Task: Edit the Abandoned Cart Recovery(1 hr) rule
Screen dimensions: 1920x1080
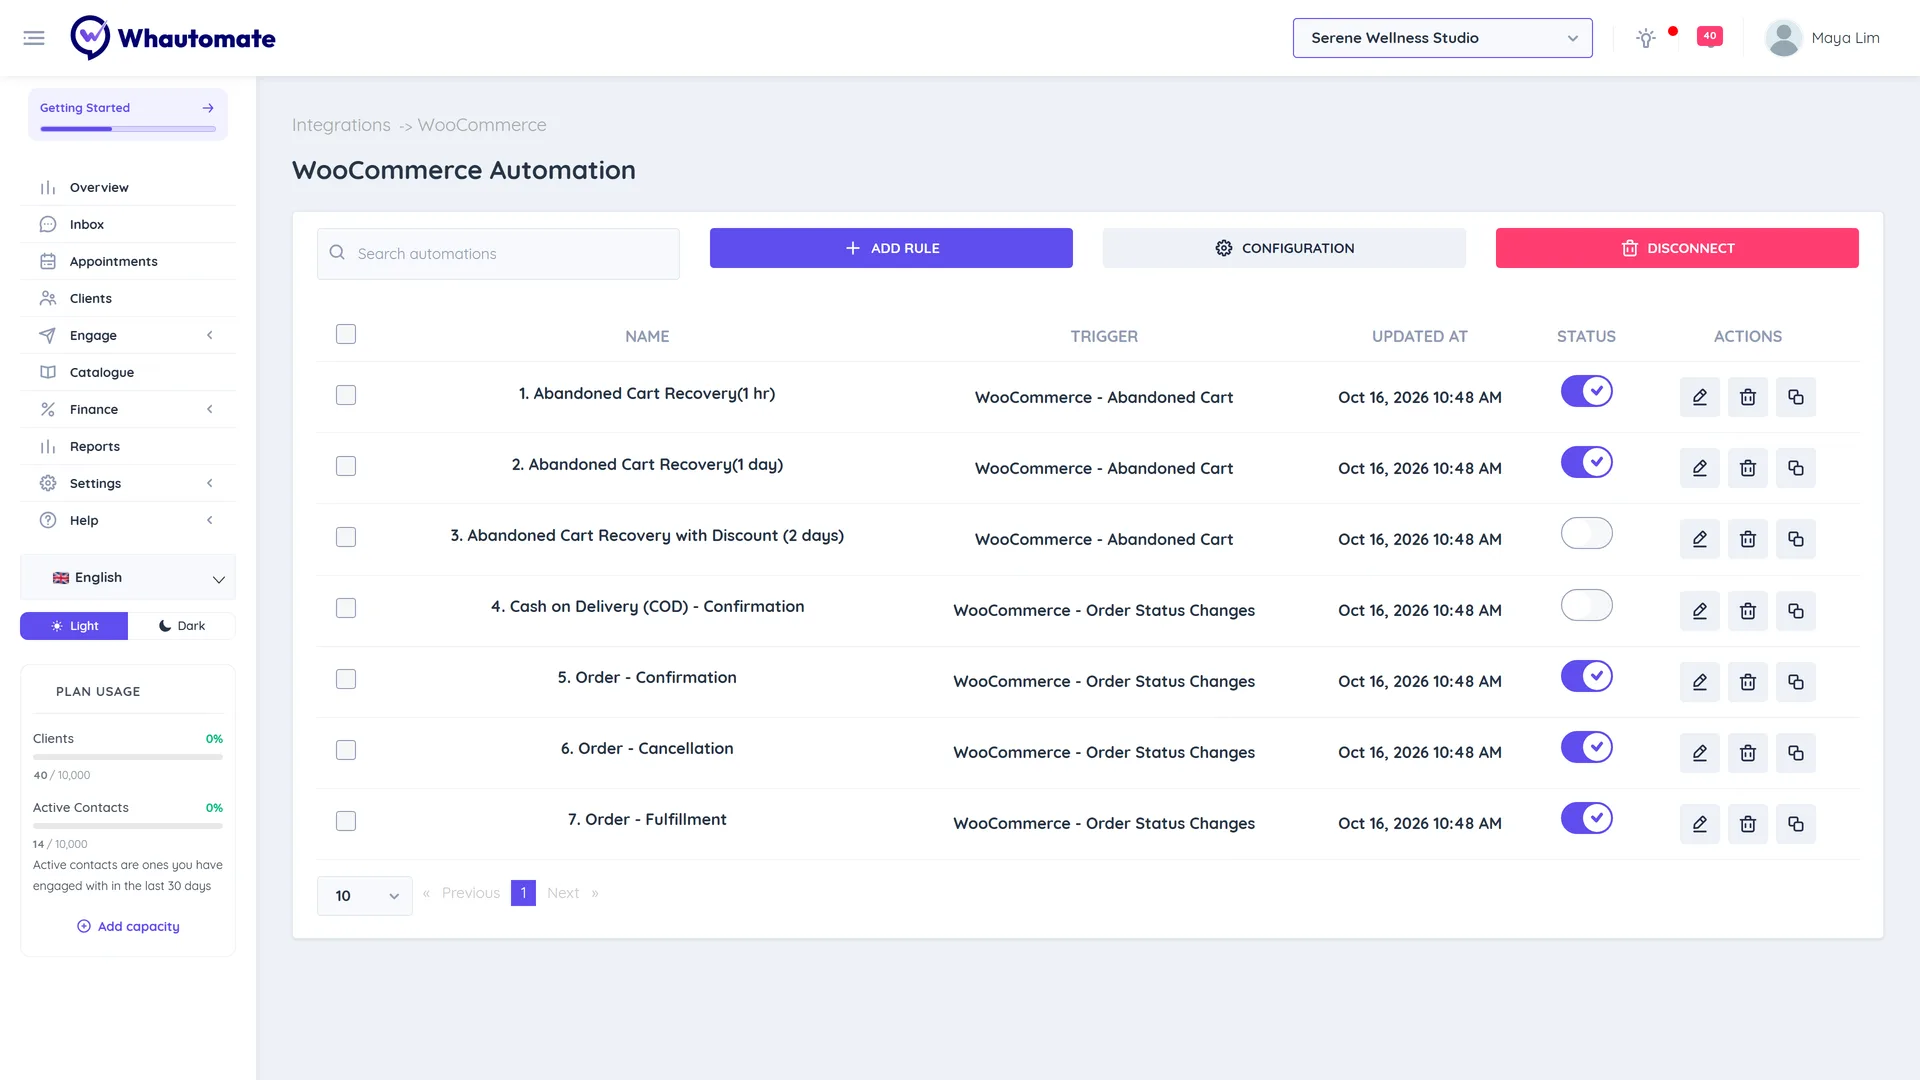Action: click(x=1699, y=397)
